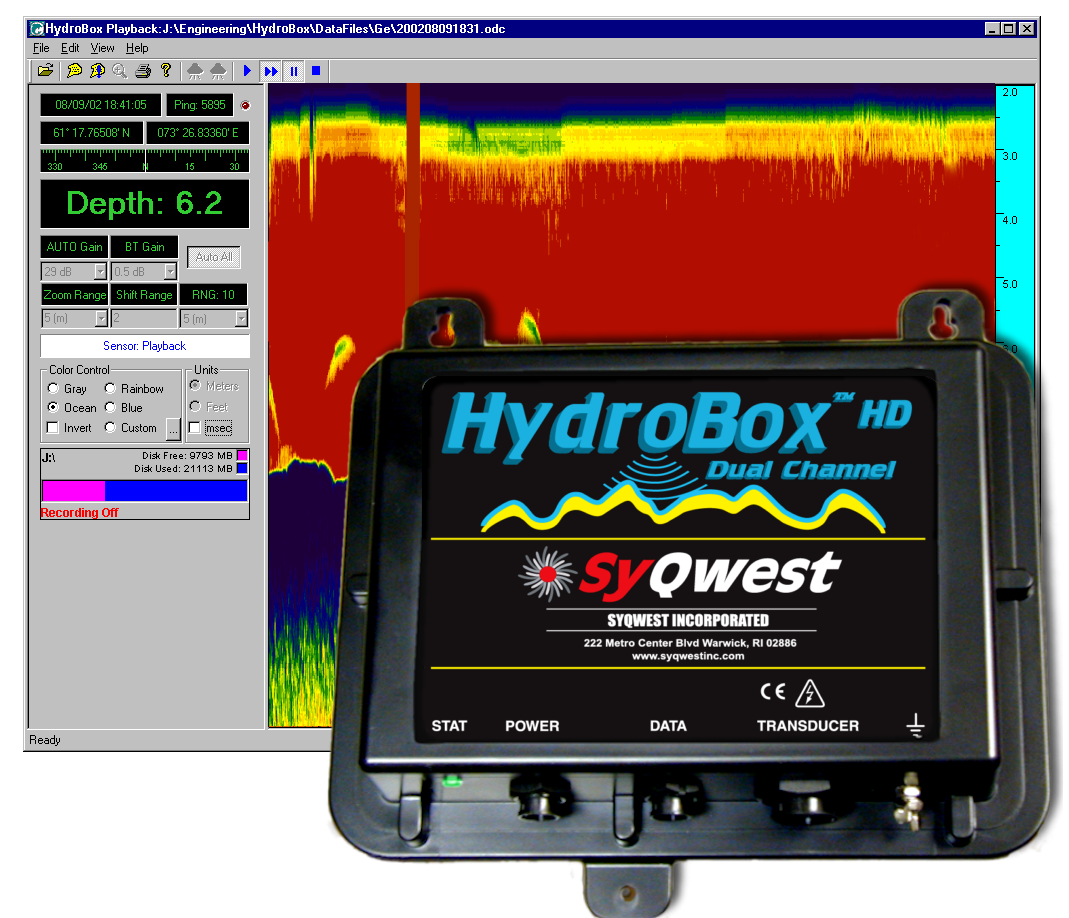
Task: Start playback with the blue play button
Action: pyautogui.click(x=247, y=70)
